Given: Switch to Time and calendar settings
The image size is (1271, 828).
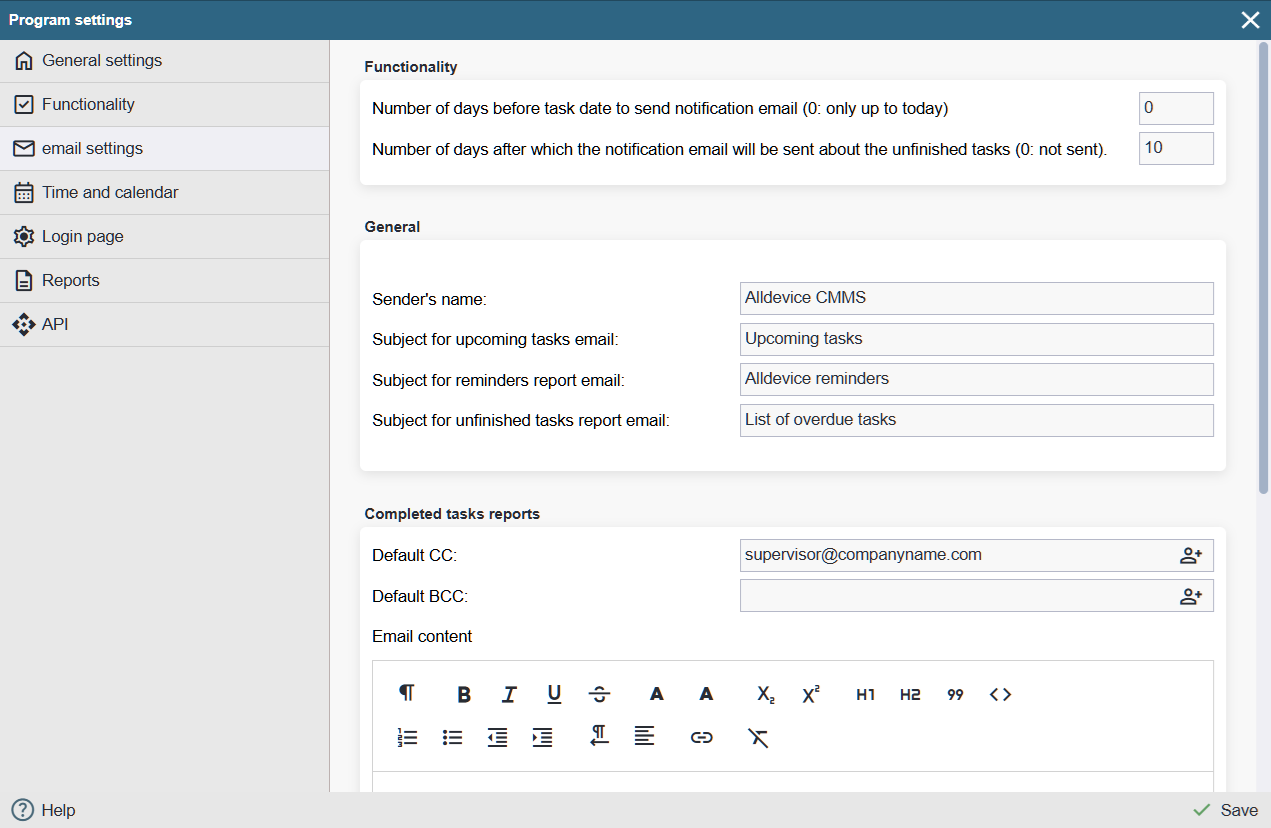Looking at the screenshot, I should [110, 193].
